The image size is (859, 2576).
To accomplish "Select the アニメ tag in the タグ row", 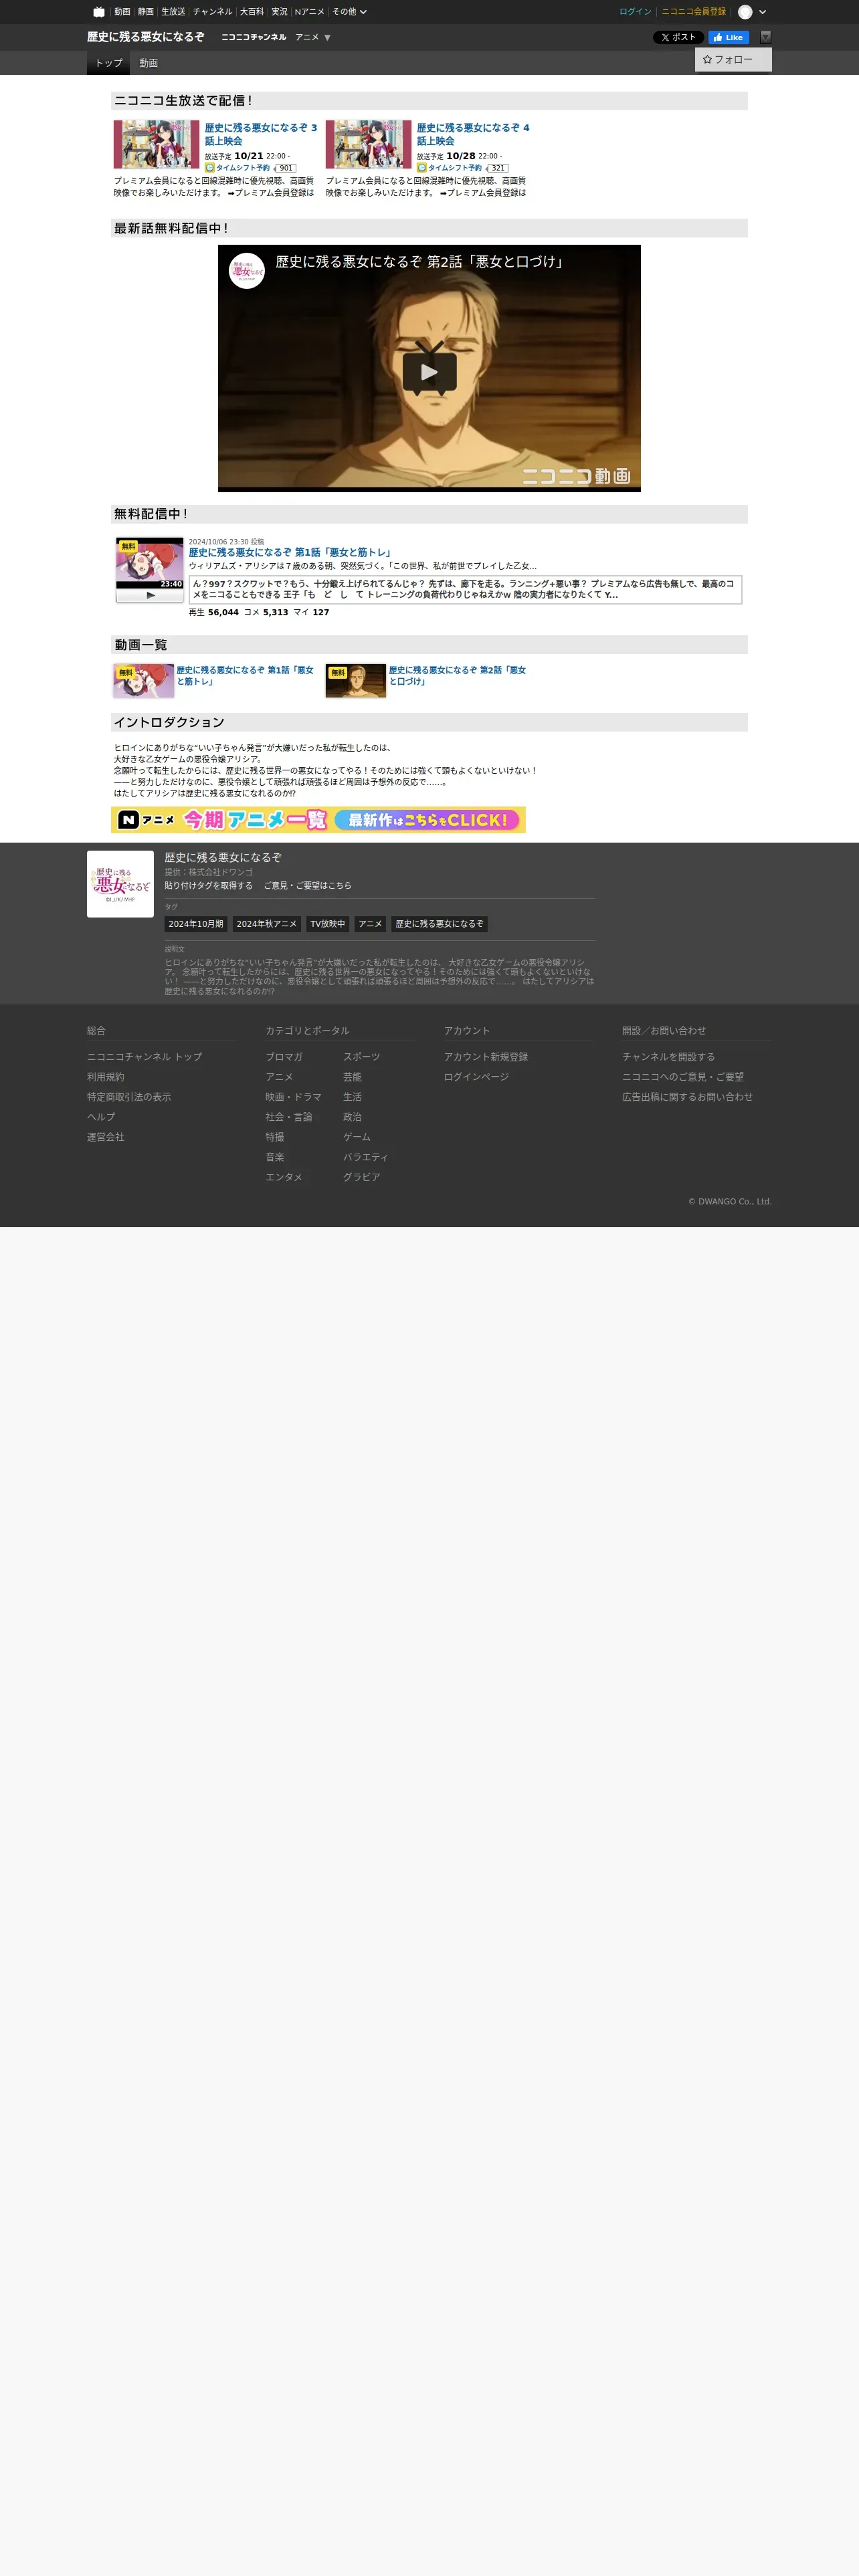I will click(x=370, y=924).
